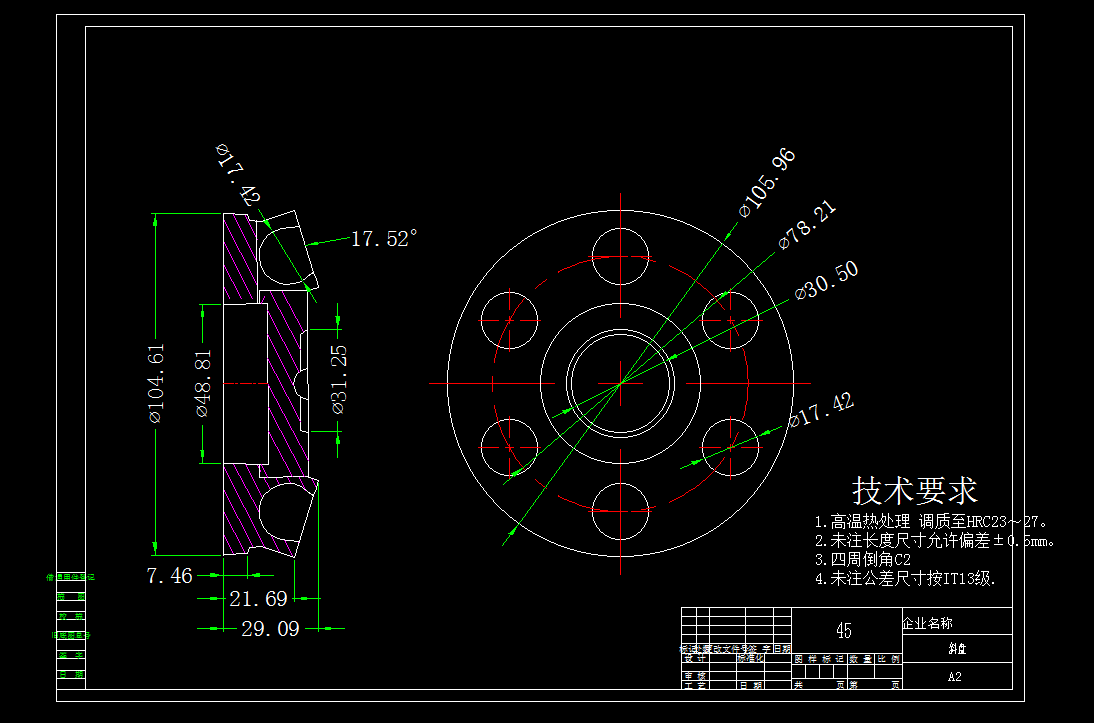Select the ø30.50 center bore dimension
The width and height of the screenshot is (1094, 723).
click(827, 281)
